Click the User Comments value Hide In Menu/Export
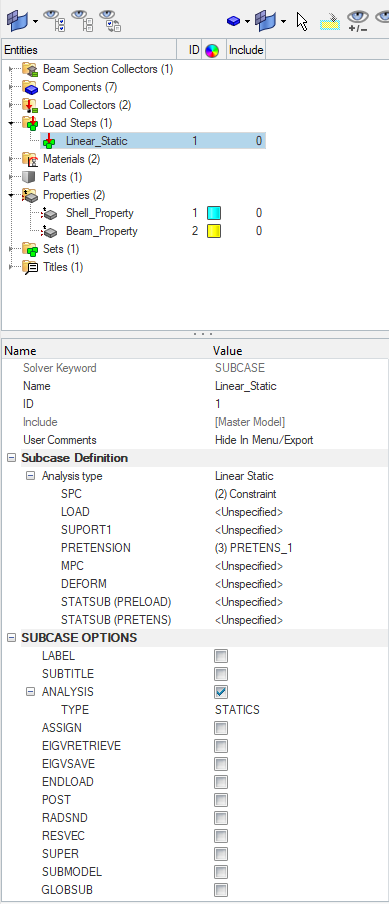This screenshot has width=389, height=904. (264, 440)
